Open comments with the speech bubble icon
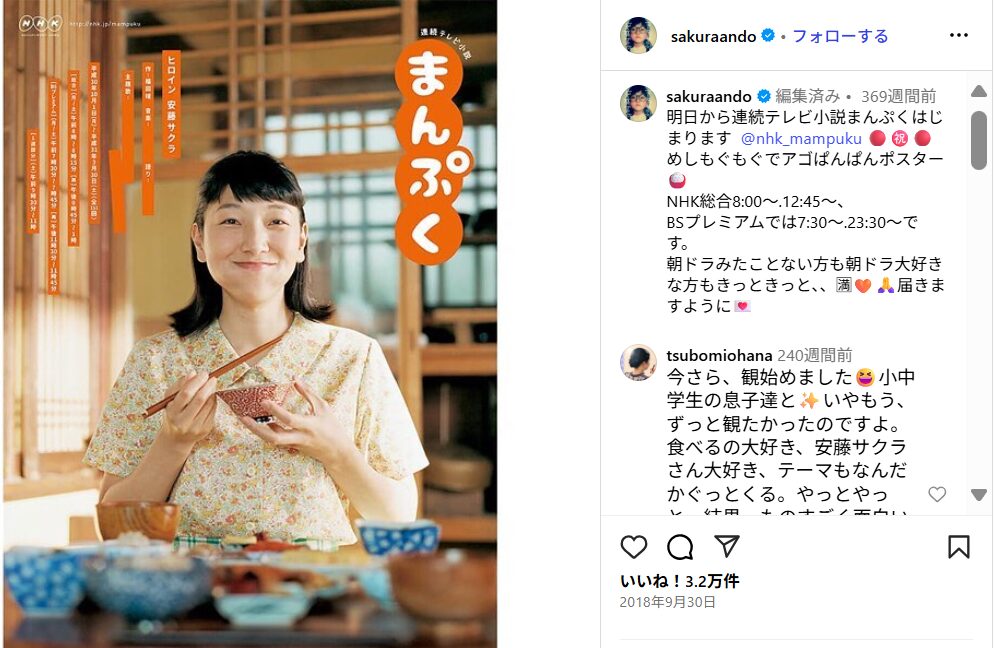Viewport: 994px width, 648px height. point(680,547)
